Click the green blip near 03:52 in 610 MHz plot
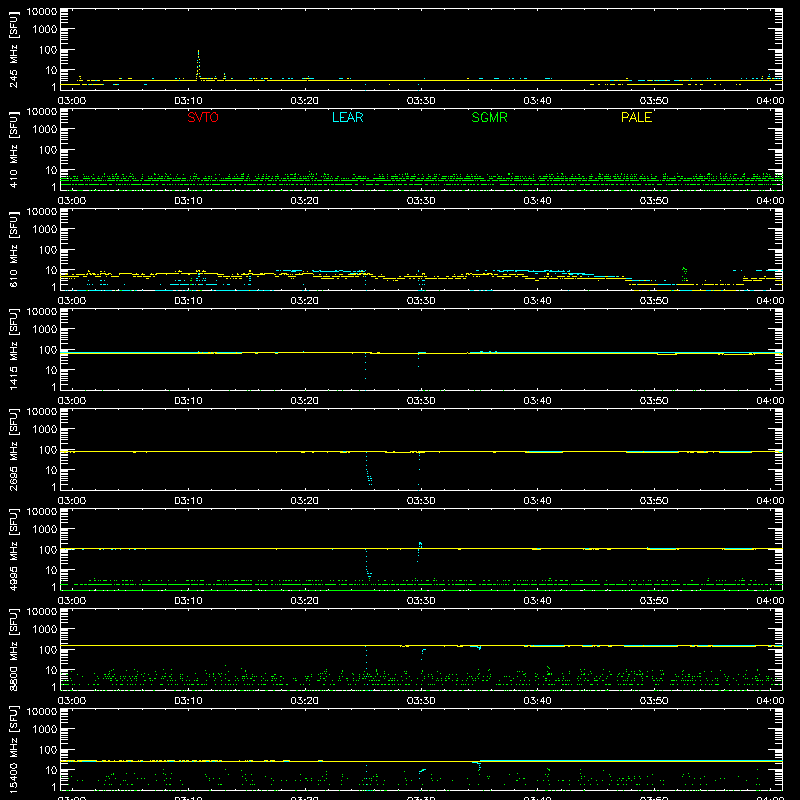 click(684, 274)
